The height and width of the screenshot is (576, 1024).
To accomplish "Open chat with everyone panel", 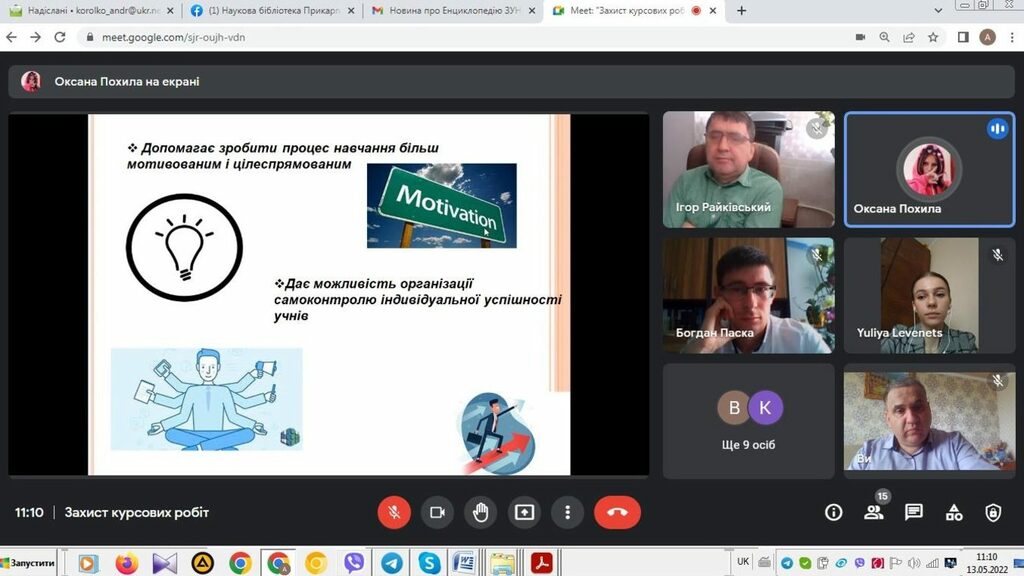I will [x=913, y=512].
